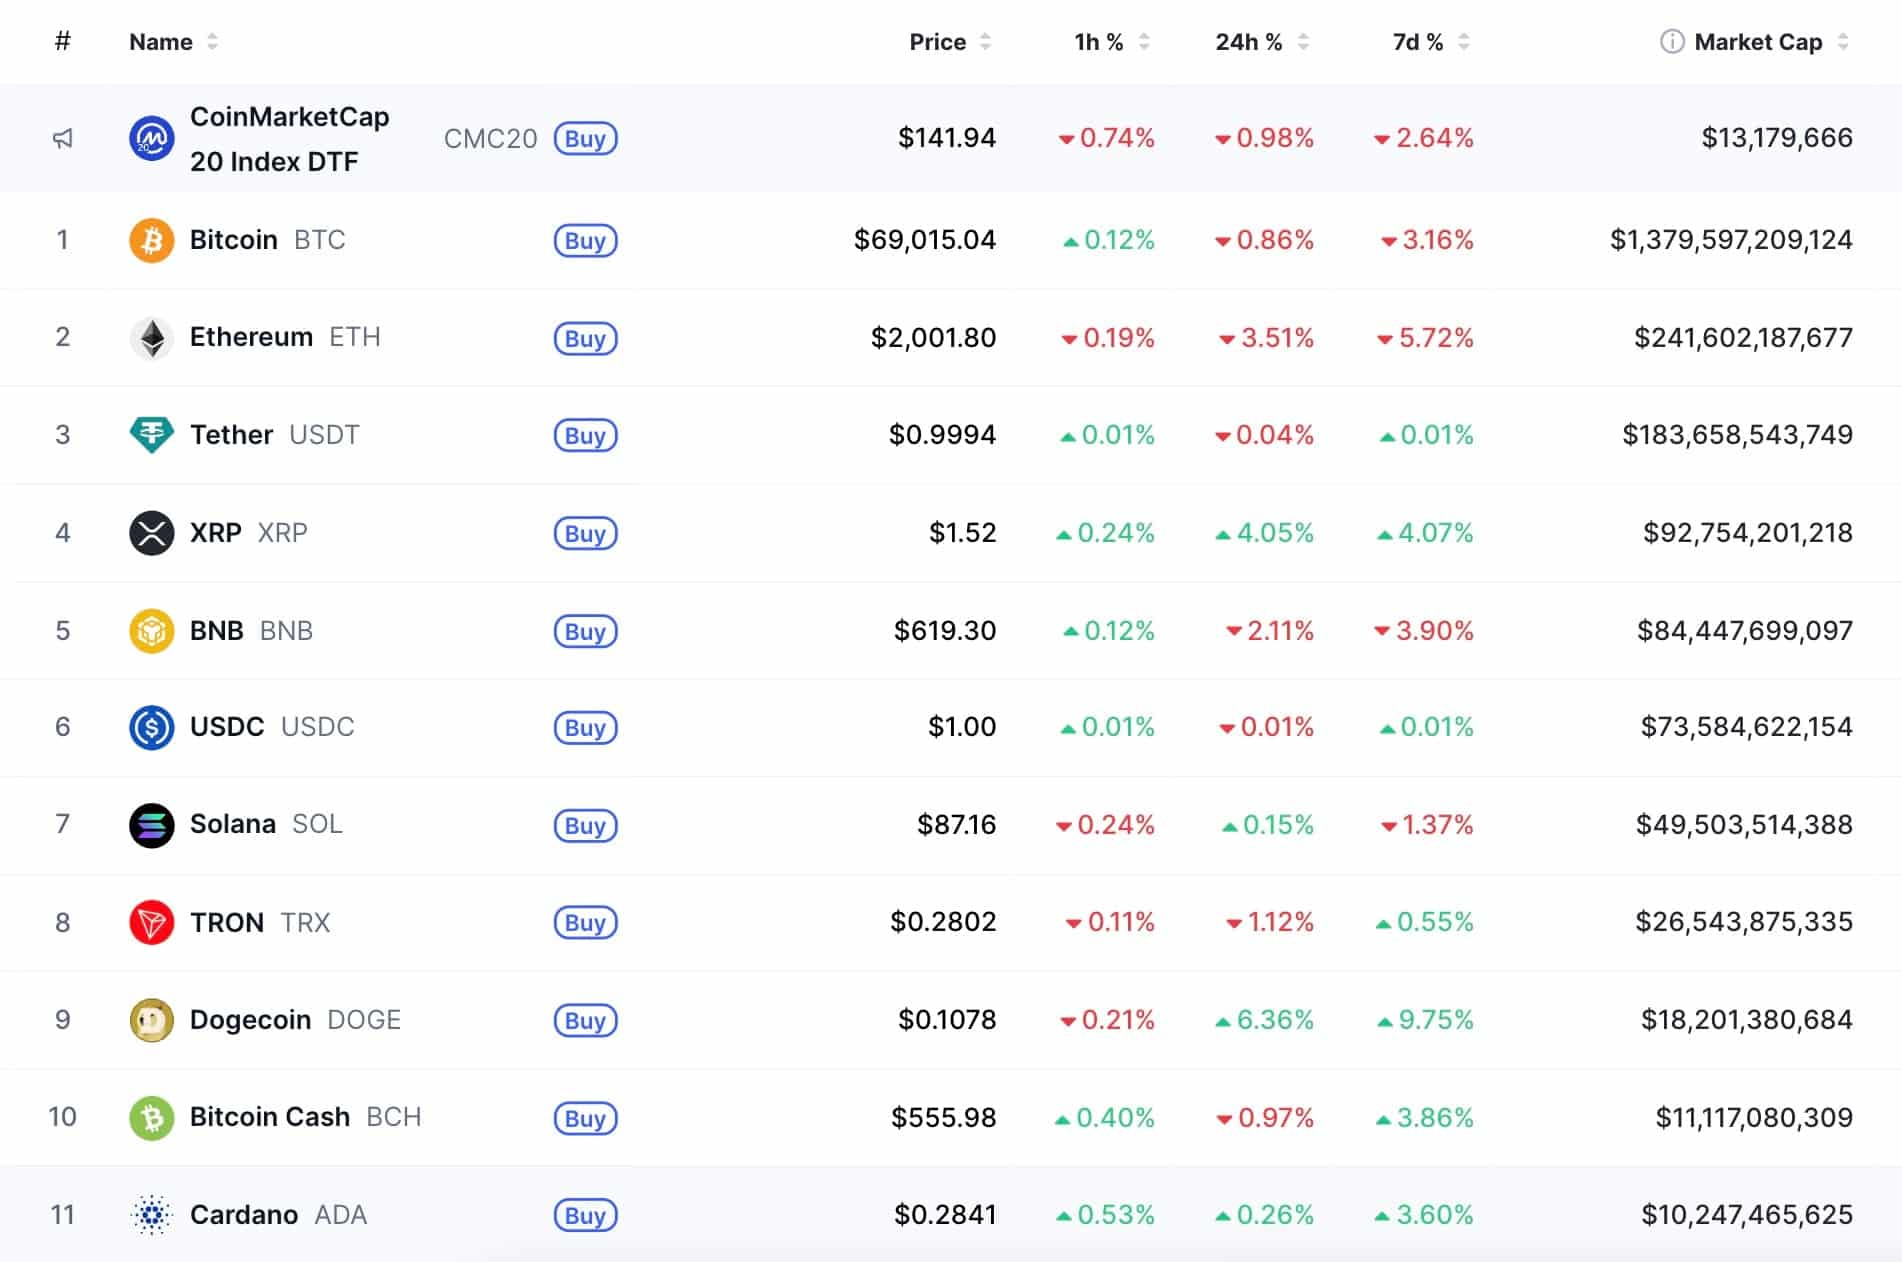Screen dimensions: 1902x1262
Task: Click the Bitcoin BTC logo
Action: point(151,240)
